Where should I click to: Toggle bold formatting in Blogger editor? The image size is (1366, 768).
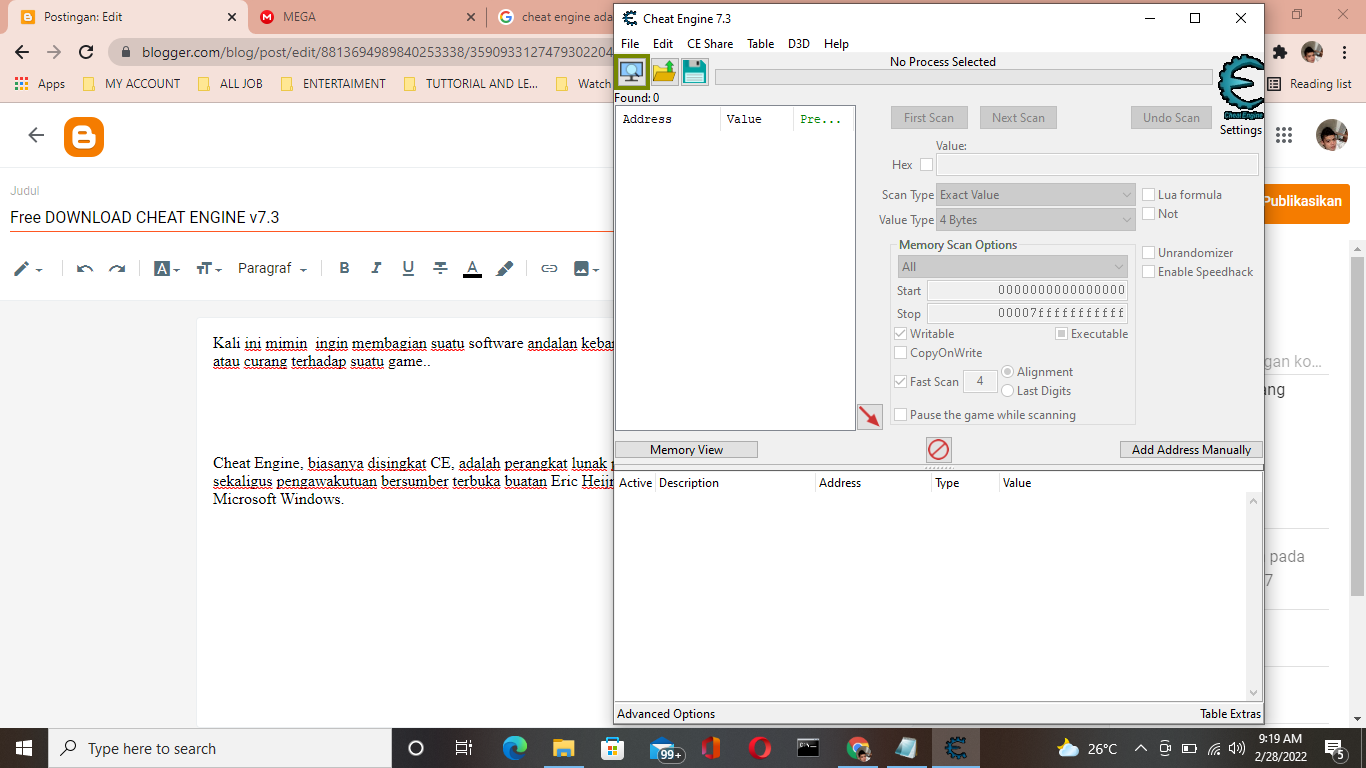[344, 268]
